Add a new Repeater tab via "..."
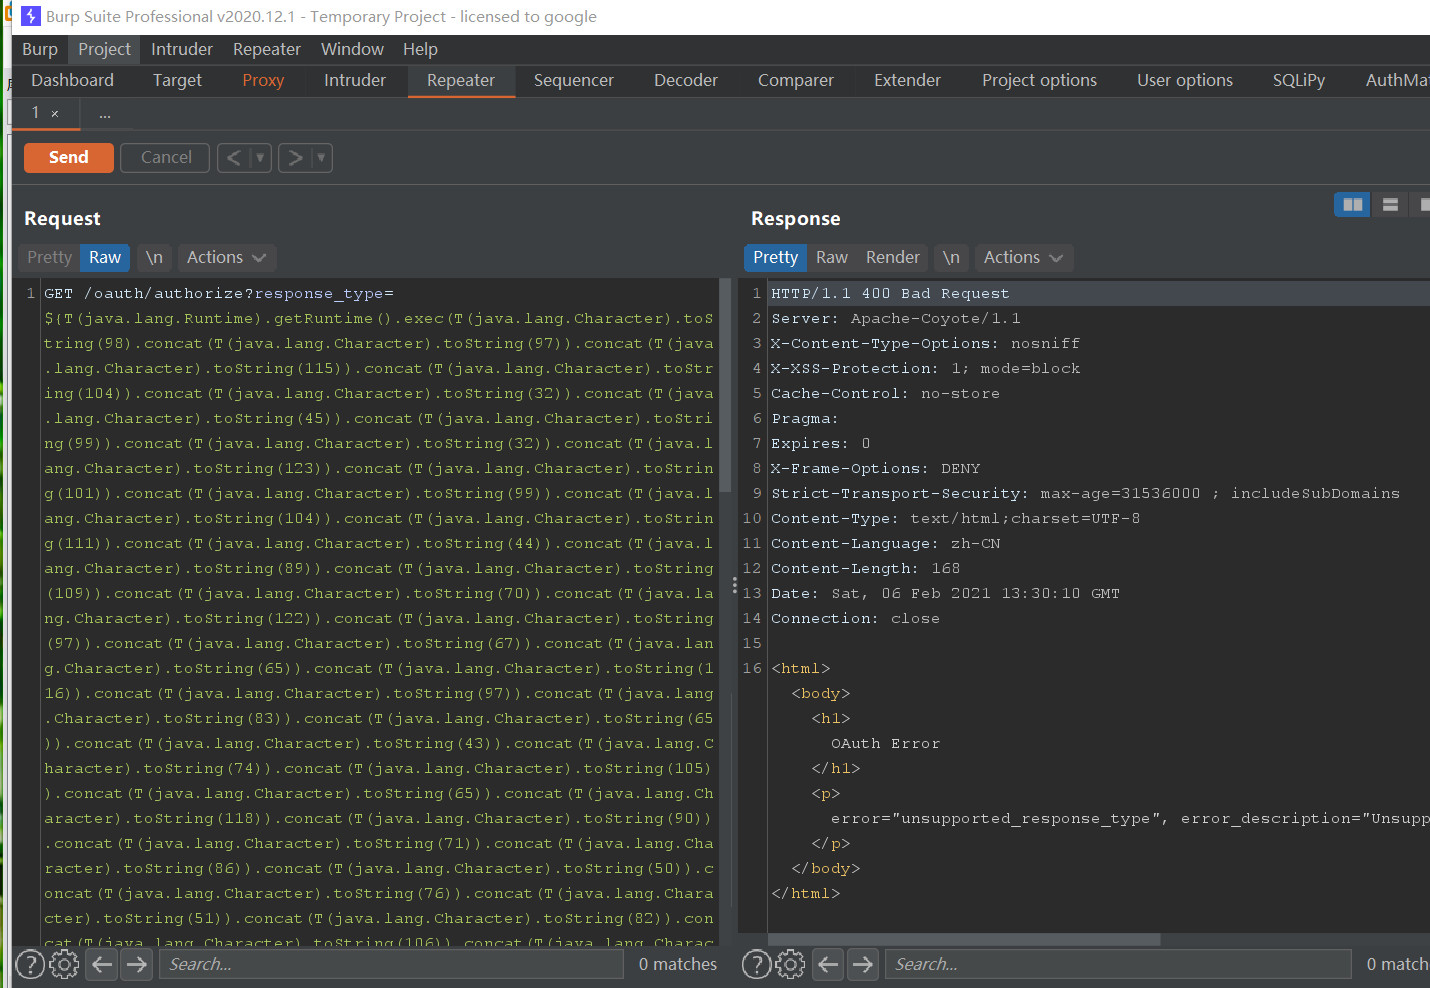The height and width of the screenshot is (988, 1430). coord(105,114)
